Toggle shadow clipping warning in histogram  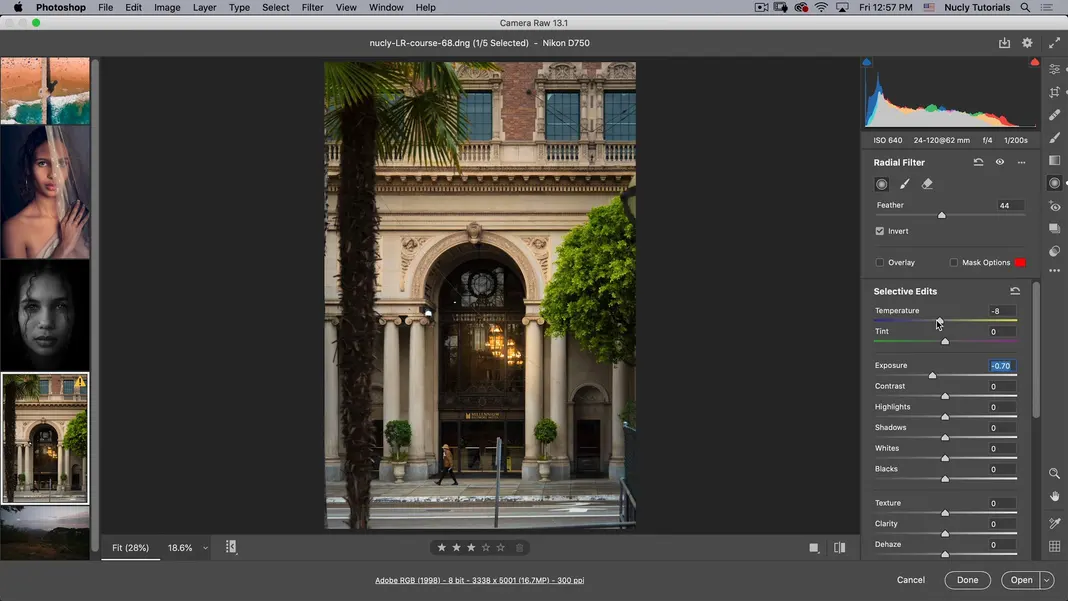pos(866,62)
